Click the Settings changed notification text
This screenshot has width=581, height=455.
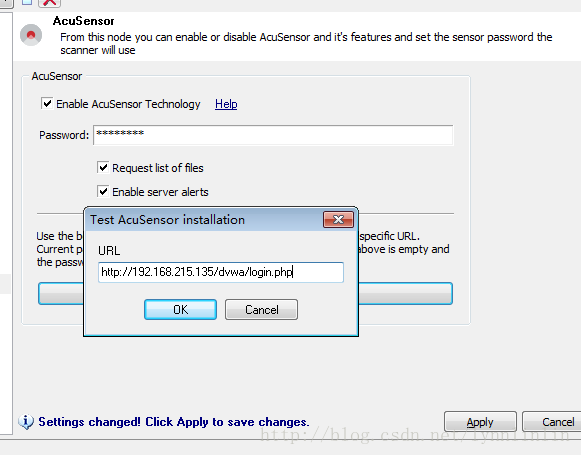(x=174, y=422)
